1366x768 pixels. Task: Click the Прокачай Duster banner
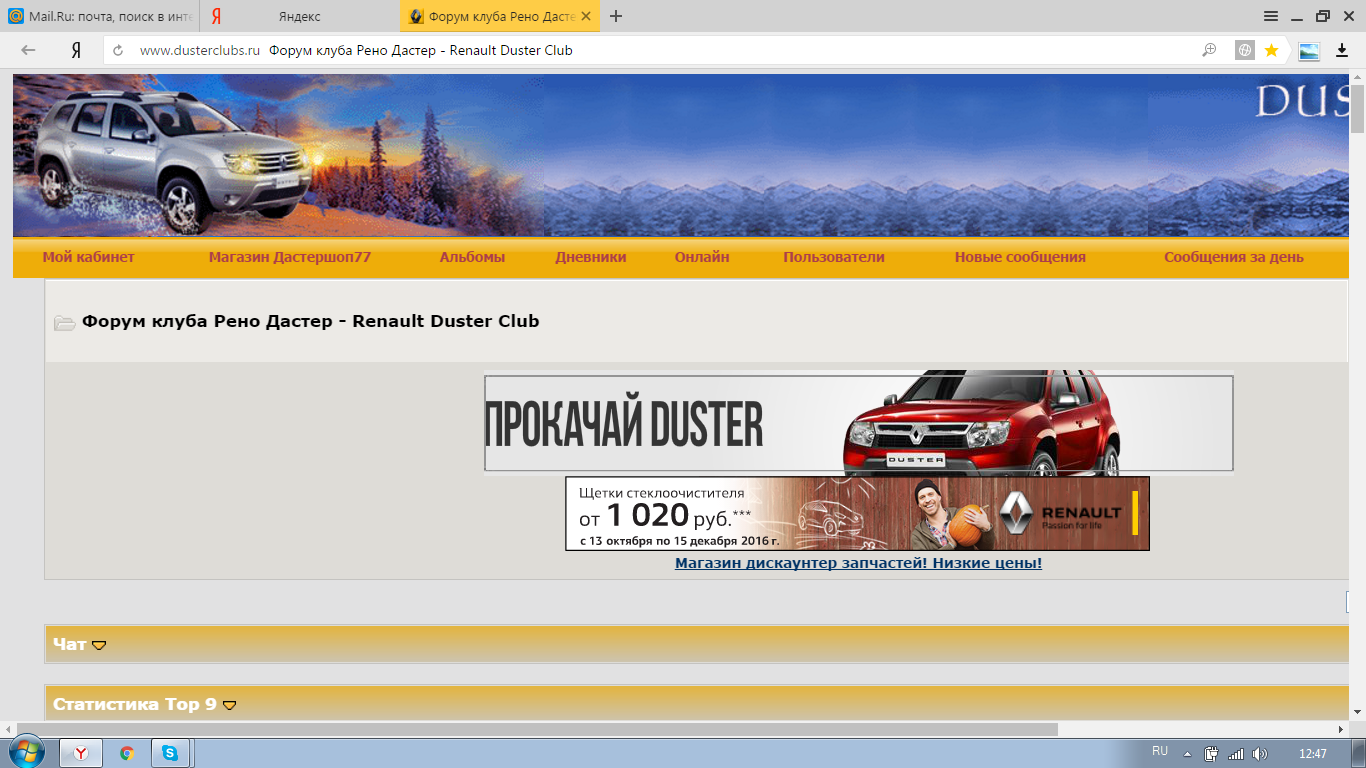pos(859,423)
